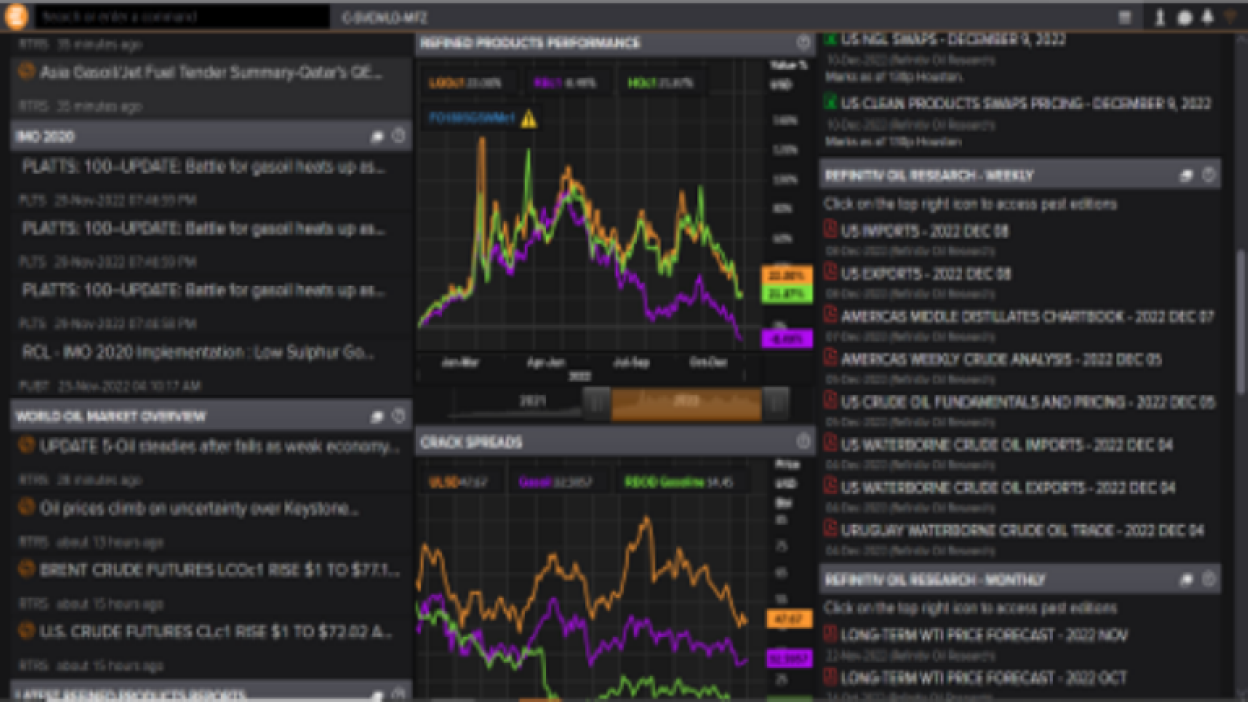Click the popout icon on the IMO 2020 panel

[x=377, y=135]
